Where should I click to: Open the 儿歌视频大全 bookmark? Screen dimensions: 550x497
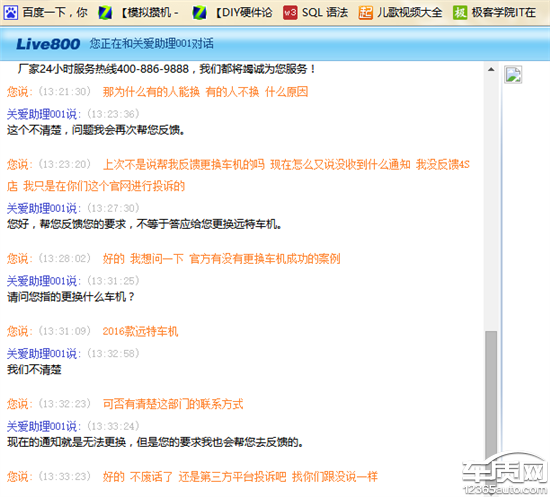coord(409,13)
